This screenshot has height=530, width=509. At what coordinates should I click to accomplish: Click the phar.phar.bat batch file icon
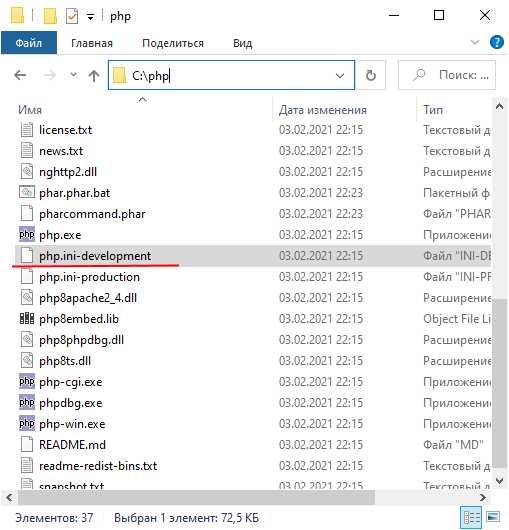27,193
